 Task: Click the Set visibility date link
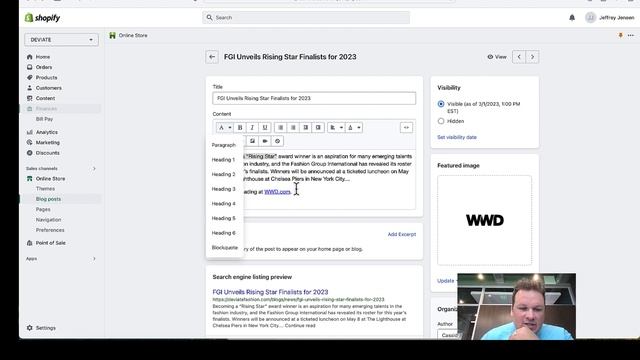tap(457, 137)
